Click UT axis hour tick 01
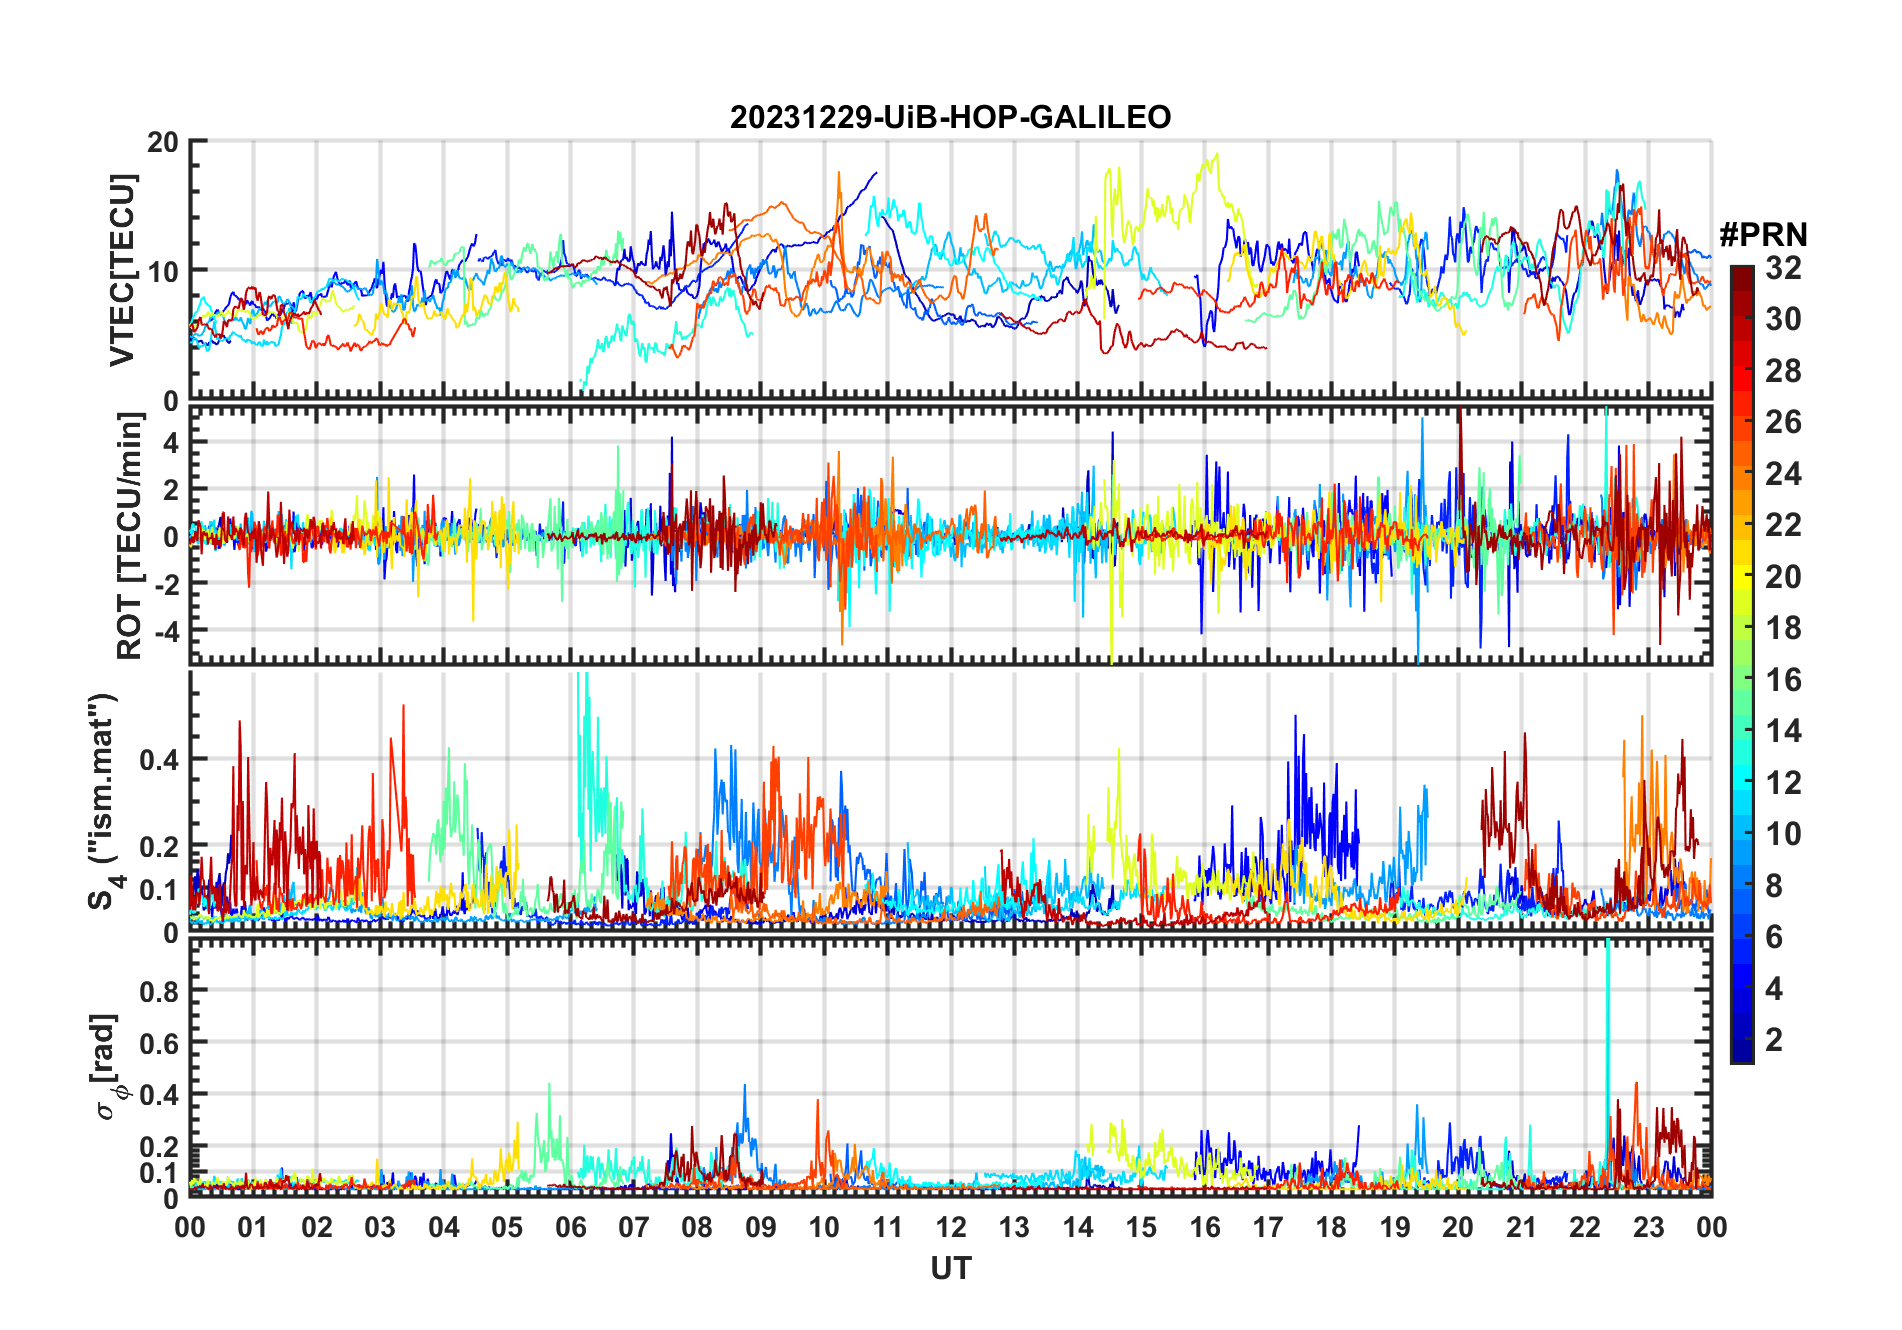1902x1330 pixels. pos(253,1227)
